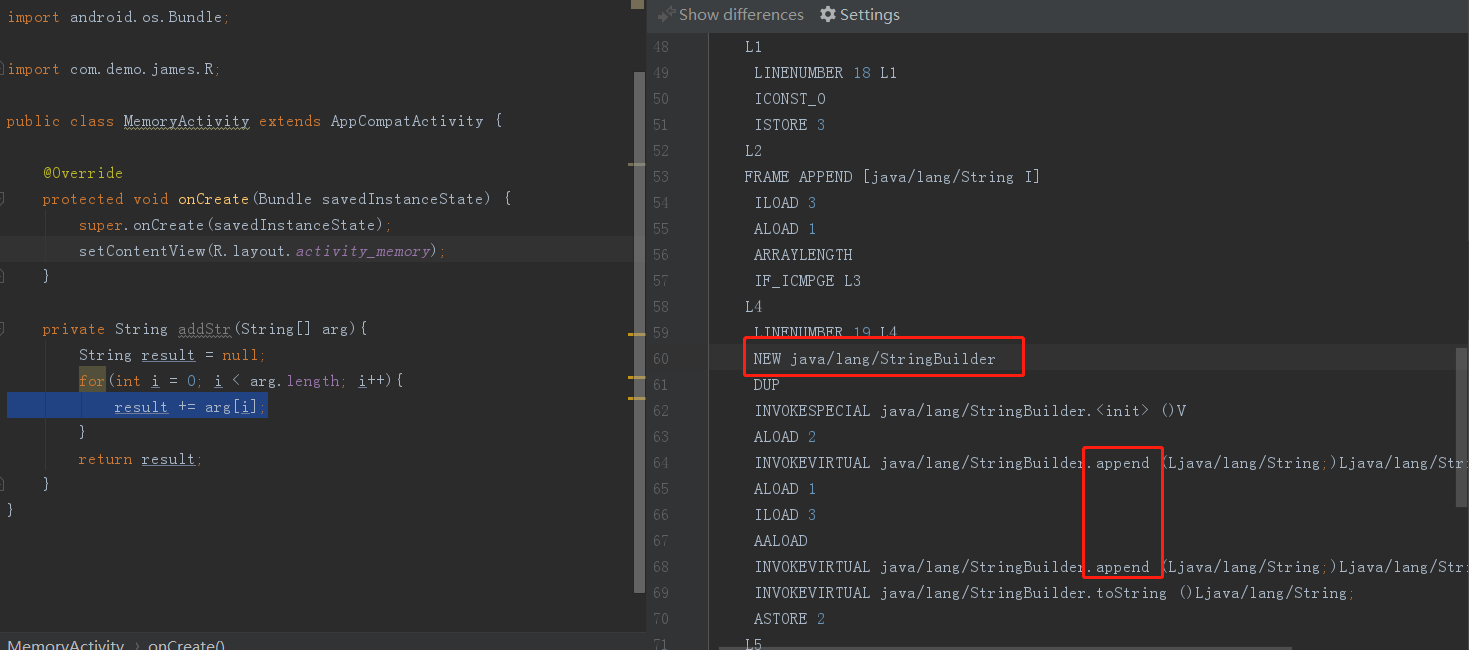Collapse the addStr method via gutter fold marker
This screenshot has width=1469, height=650.
click(x=3, y=329)
